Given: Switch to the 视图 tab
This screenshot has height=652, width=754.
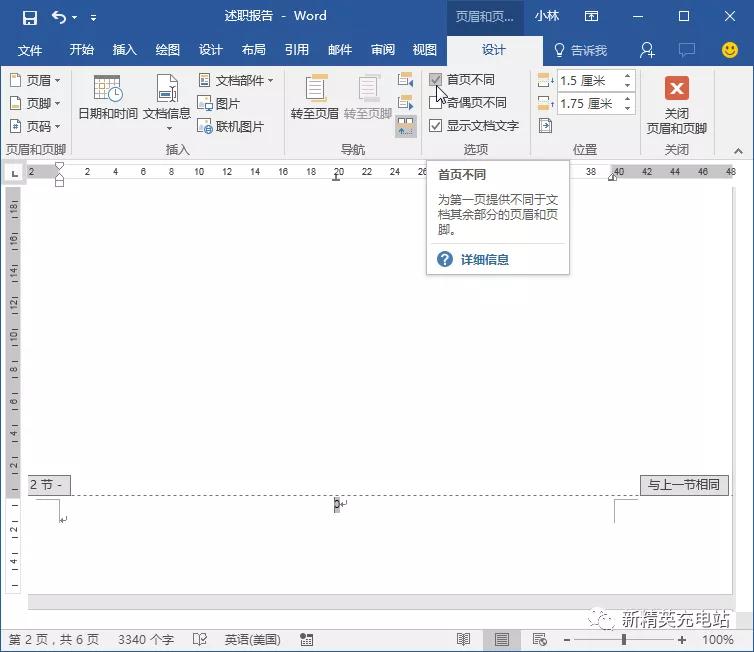Looking at the screenshot, I should point(425,50).
